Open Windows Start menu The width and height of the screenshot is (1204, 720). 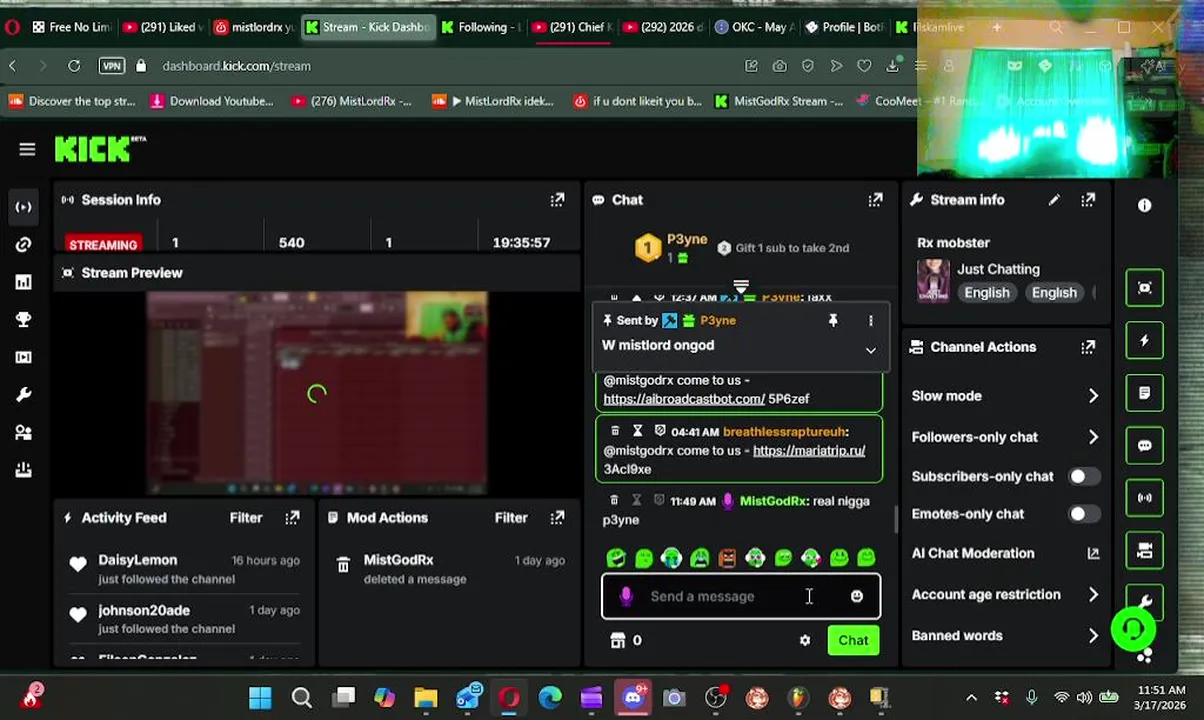[260, 697]
